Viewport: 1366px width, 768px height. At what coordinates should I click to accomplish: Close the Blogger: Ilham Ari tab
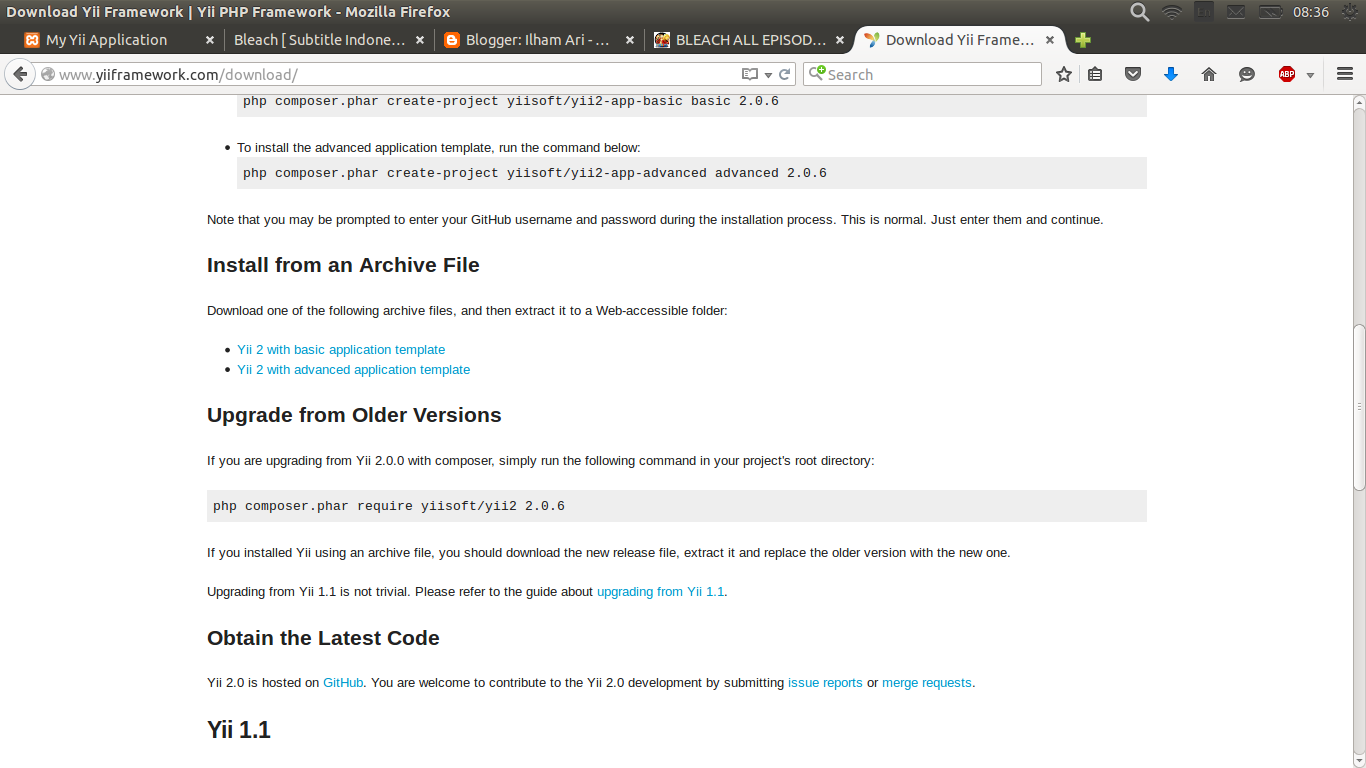[x=630, y=40]
